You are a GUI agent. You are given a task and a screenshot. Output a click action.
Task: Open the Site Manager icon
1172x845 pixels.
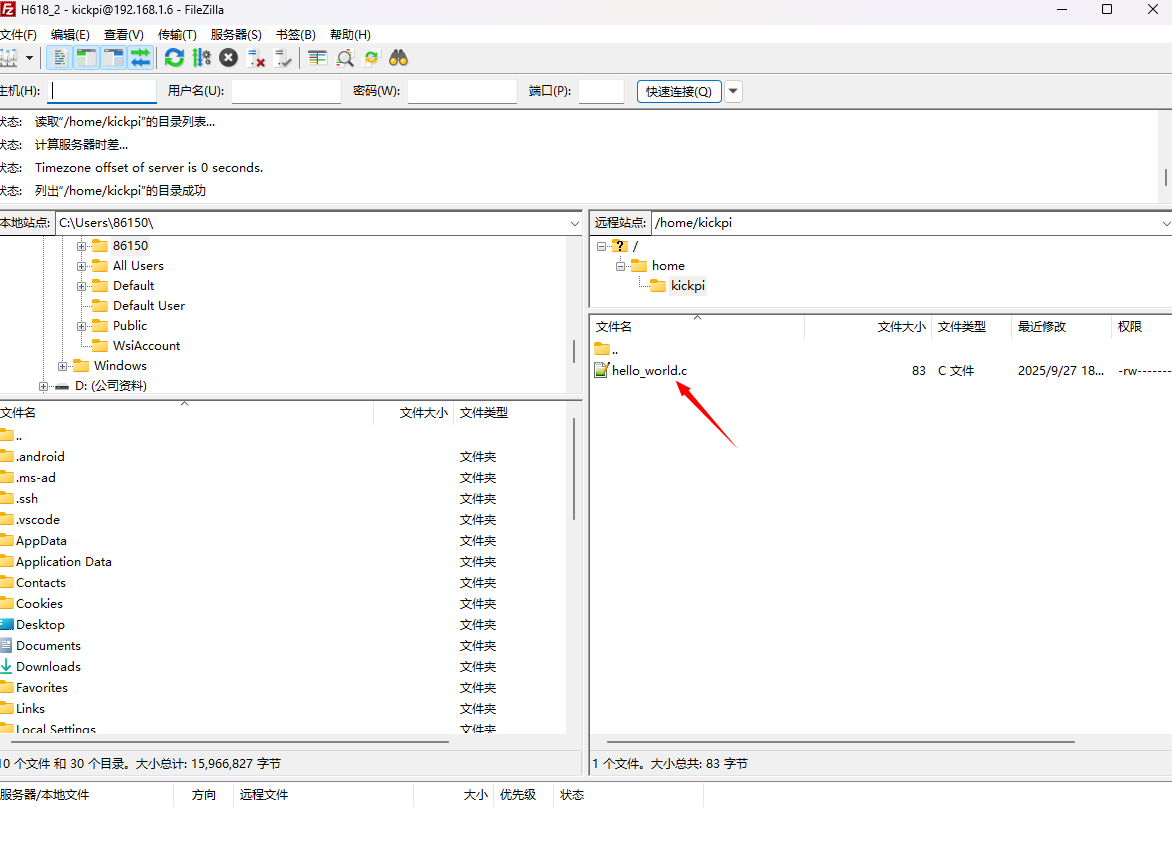[8, 58]
